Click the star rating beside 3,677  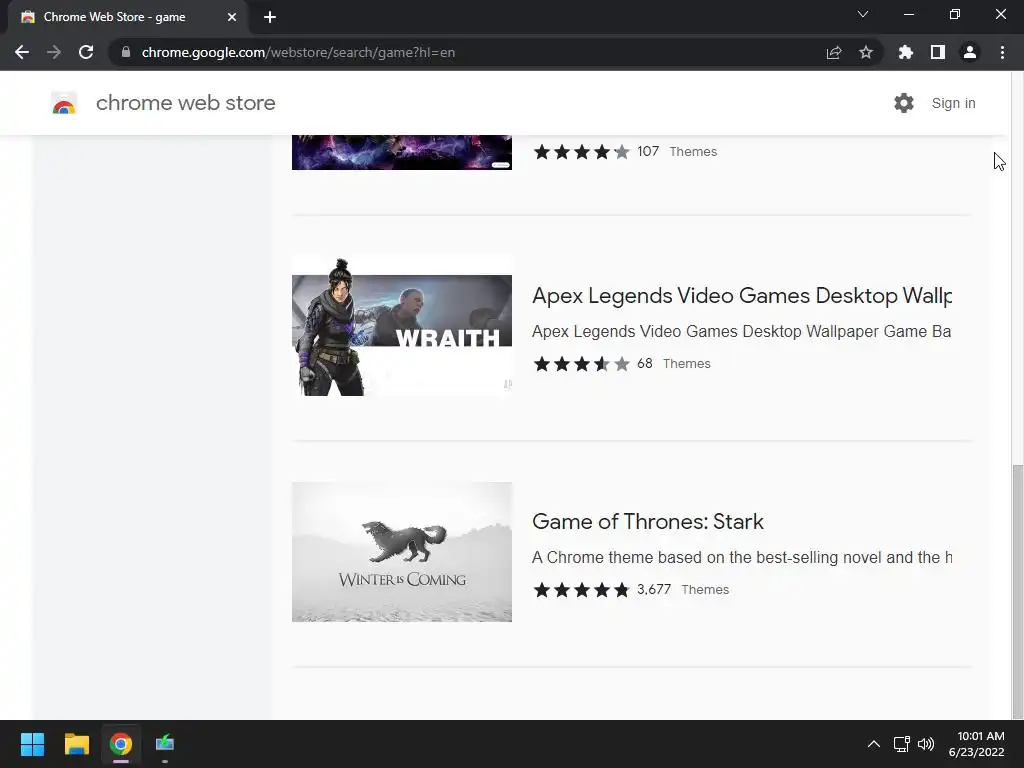point(581,590)
